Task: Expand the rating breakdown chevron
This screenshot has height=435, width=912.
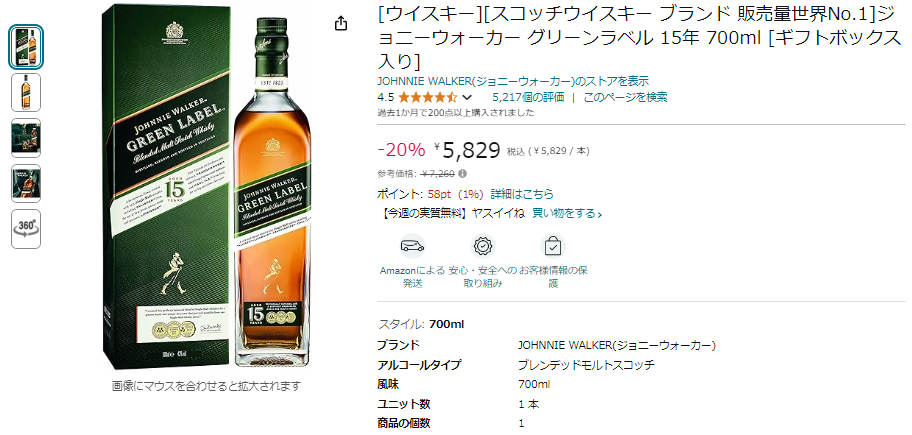Action: [466, 98]
